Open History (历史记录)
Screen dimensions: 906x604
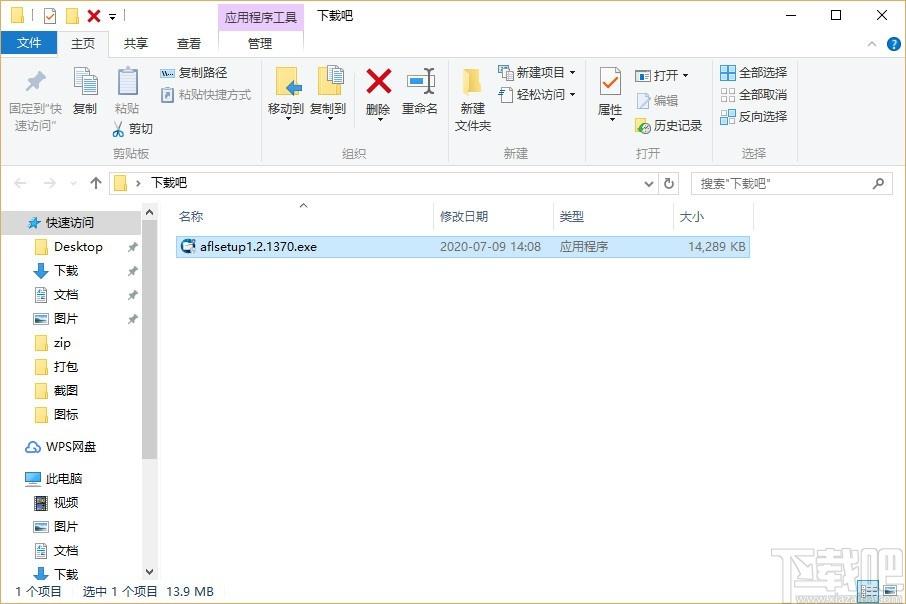click(x=669, y=125)
